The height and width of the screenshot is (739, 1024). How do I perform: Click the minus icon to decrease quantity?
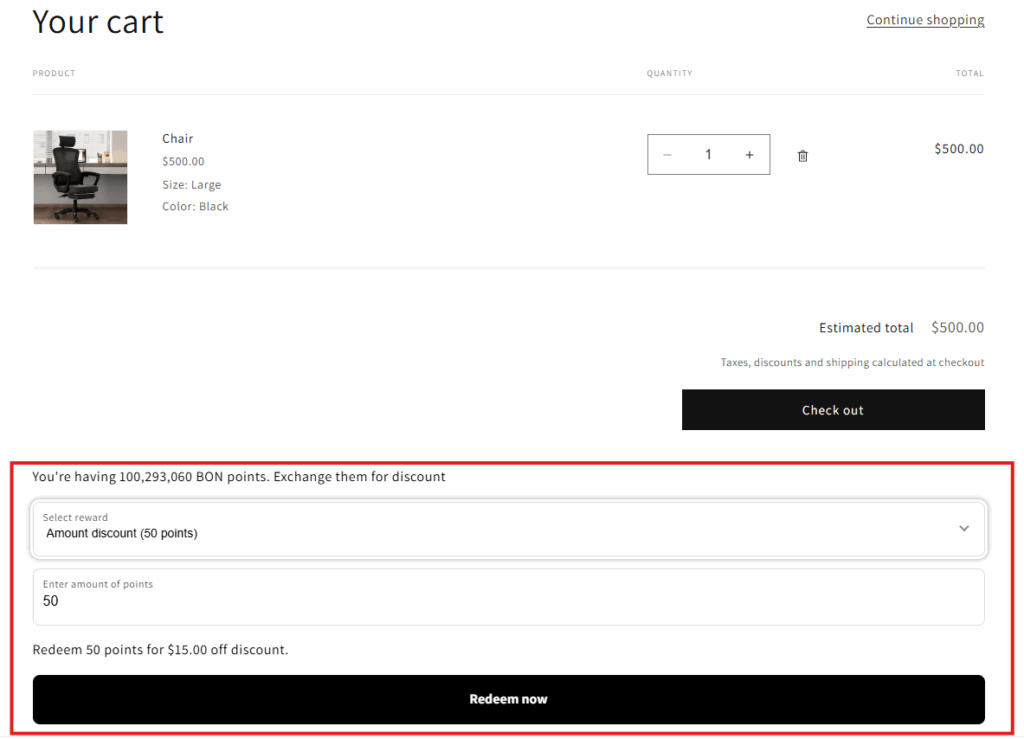click(667, 154)
